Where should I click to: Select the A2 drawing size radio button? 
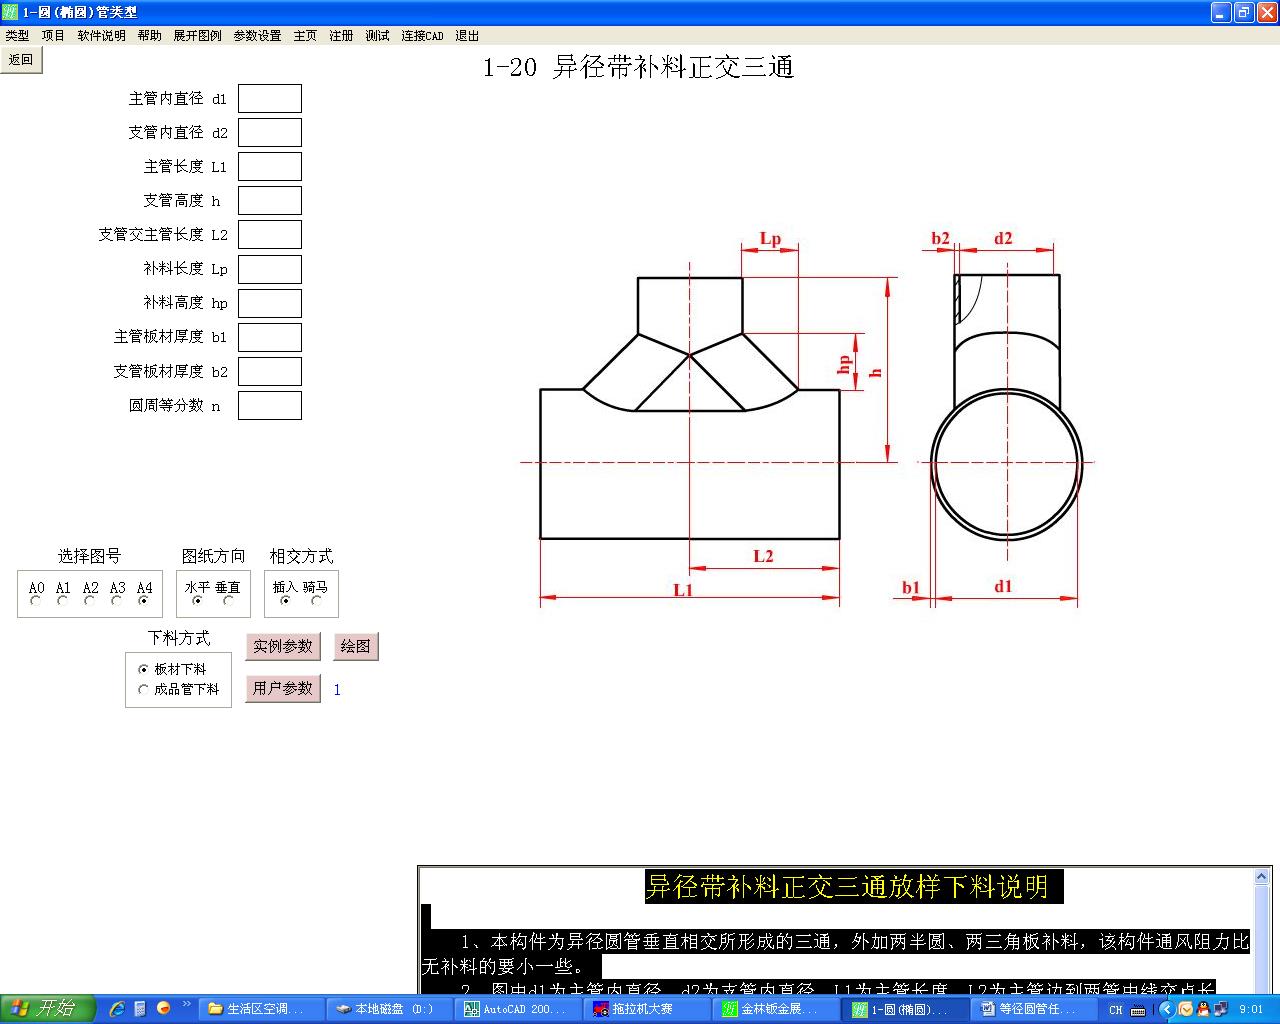pyautogui.click(x=90, y=601)
